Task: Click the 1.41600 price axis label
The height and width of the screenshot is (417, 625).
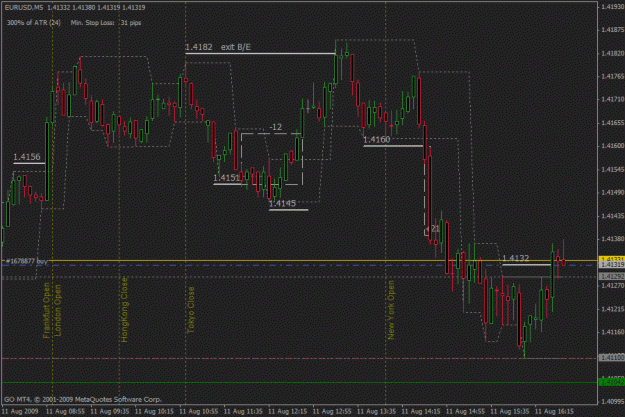Action: coord(613,146)
